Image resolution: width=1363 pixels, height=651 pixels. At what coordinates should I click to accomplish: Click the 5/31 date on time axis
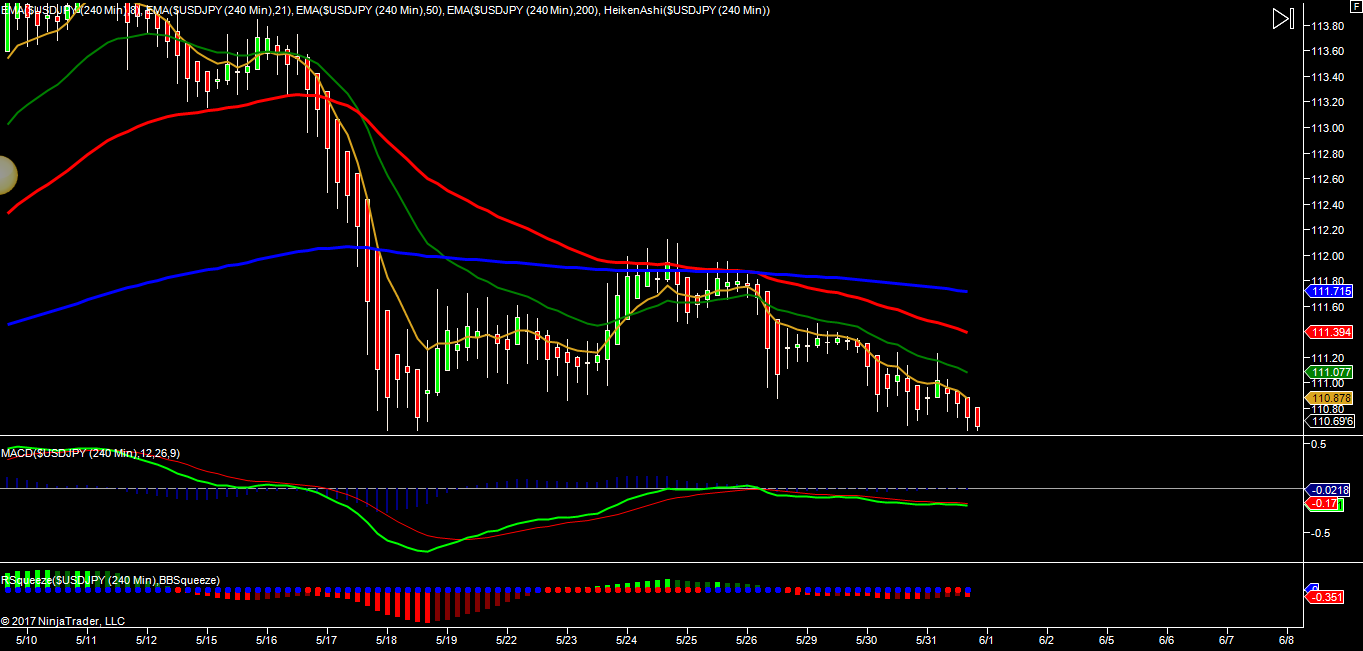point(927,639)
